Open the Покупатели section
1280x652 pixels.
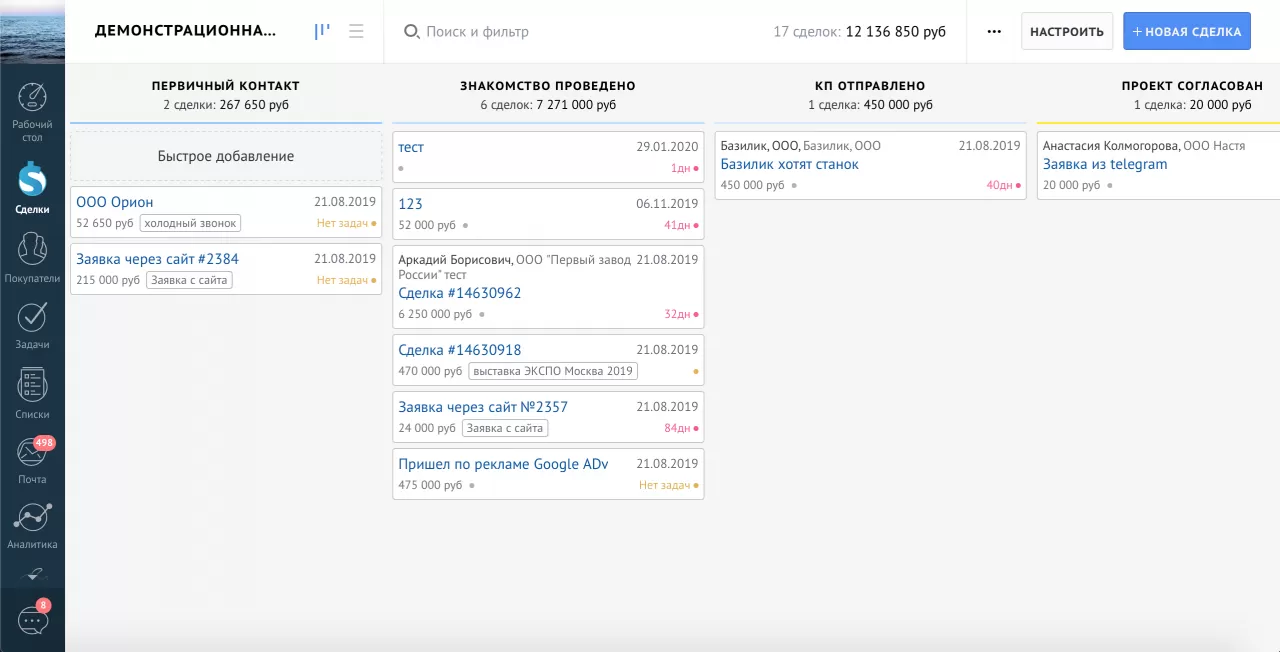click(x=32, y=257)
